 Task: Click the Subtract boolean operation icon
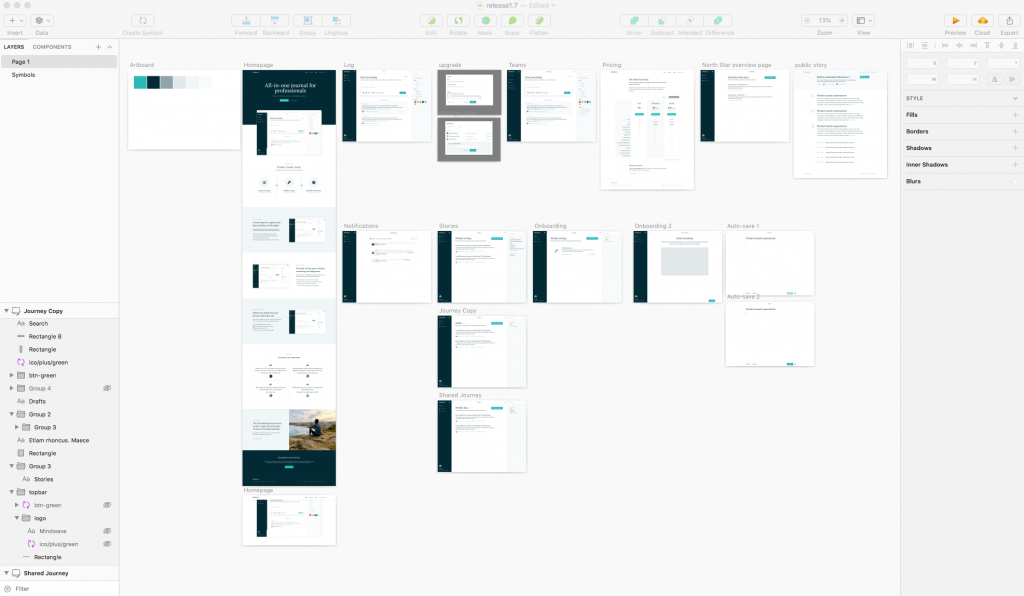pos(662,21)
